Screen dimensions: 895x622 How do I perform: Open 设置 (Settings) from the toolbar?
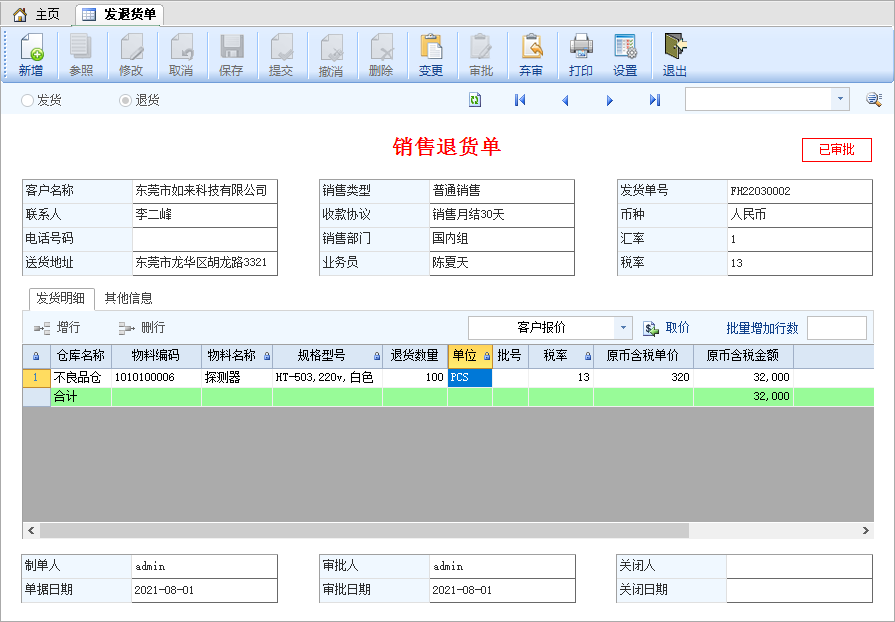point(625,55)
